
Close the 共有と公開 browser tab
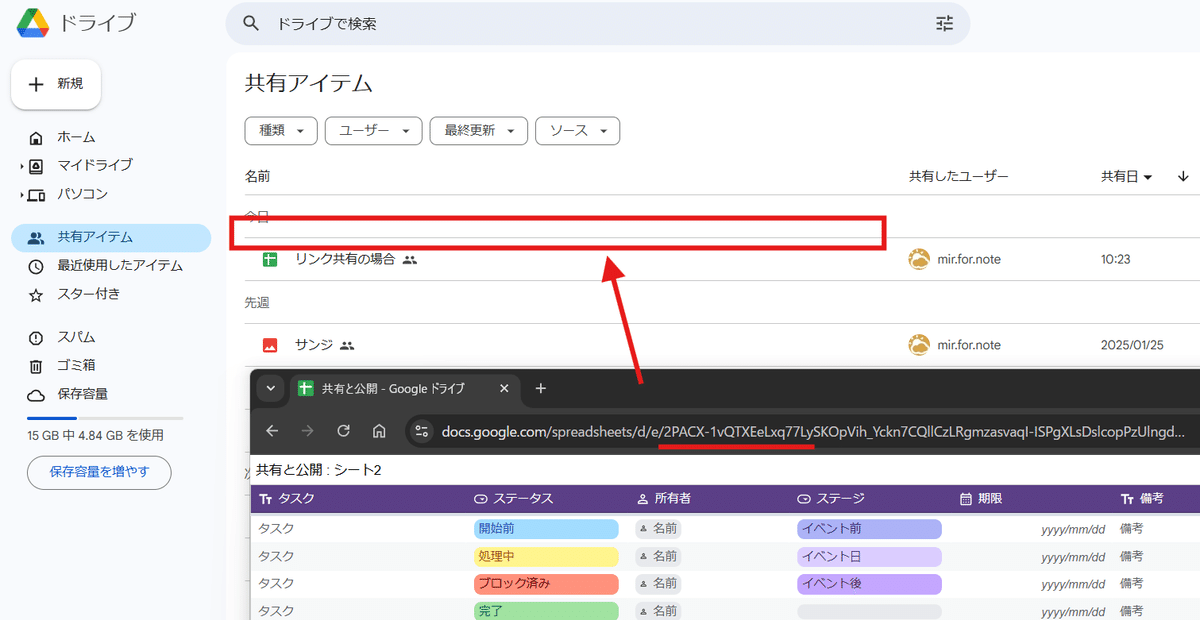(x=504, y=388)
